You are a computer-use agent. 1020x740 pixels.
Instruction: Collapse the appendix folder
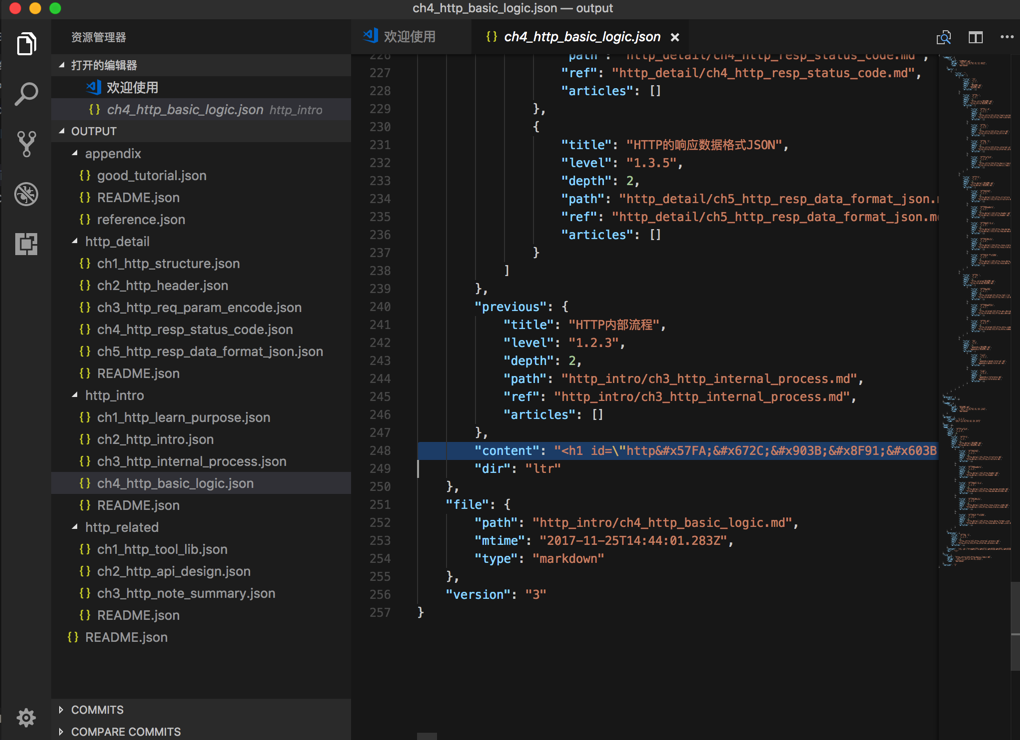click(x=112, y=153)
